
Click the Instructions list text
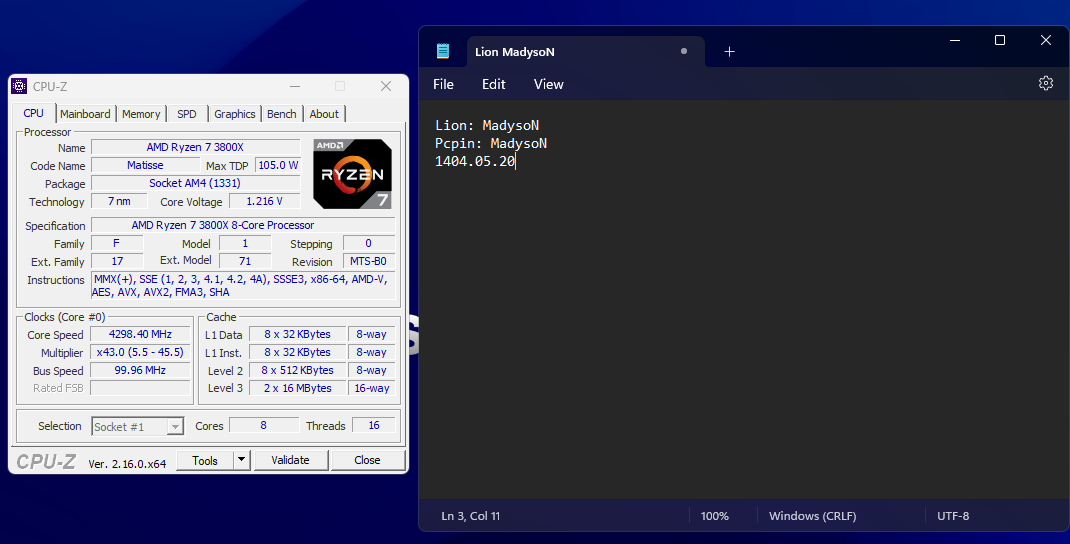pyautogui.click(x=243, y=285)
